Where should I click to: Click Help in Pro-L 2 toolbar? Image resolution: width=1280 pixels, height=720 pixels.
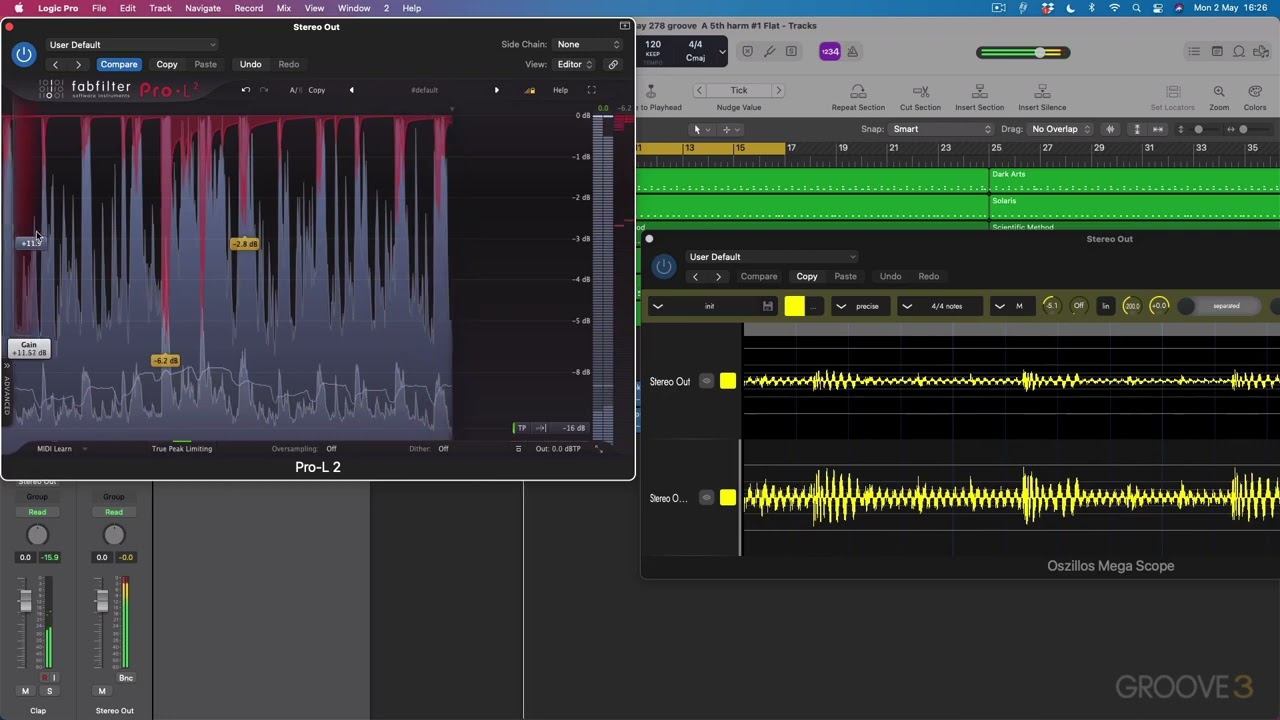(x=560, y=90)
